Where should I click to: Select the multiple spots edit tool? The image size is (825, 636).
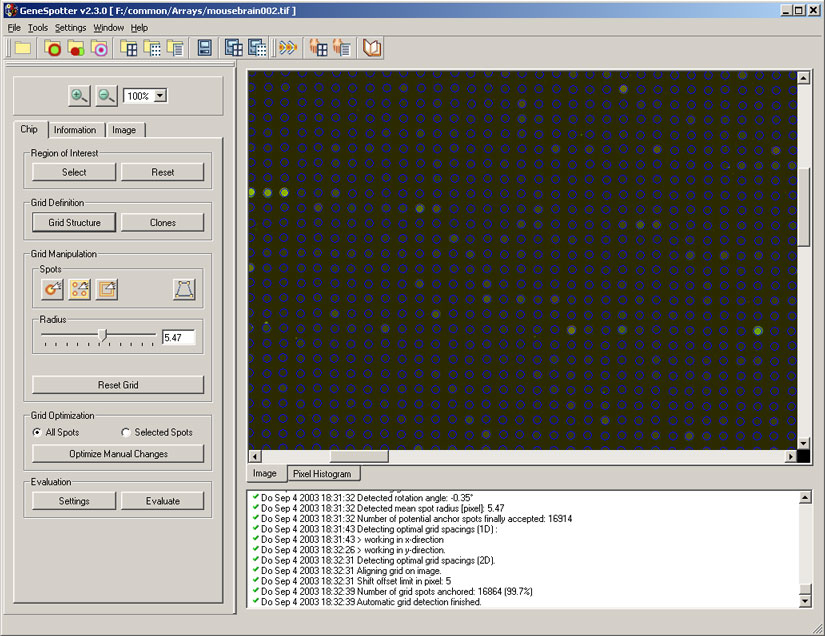[80, 289]
